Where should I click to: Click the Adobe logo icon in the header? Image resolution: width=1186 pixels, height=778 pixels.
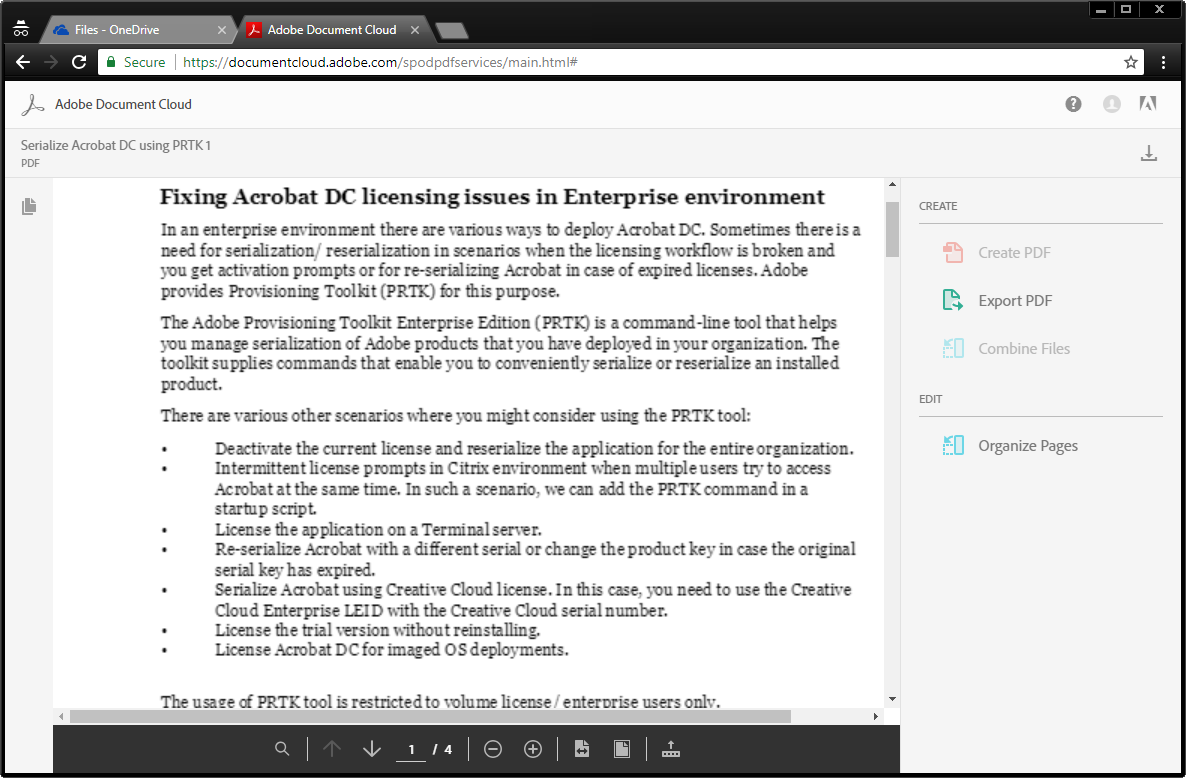click(x=1147, y=104)
